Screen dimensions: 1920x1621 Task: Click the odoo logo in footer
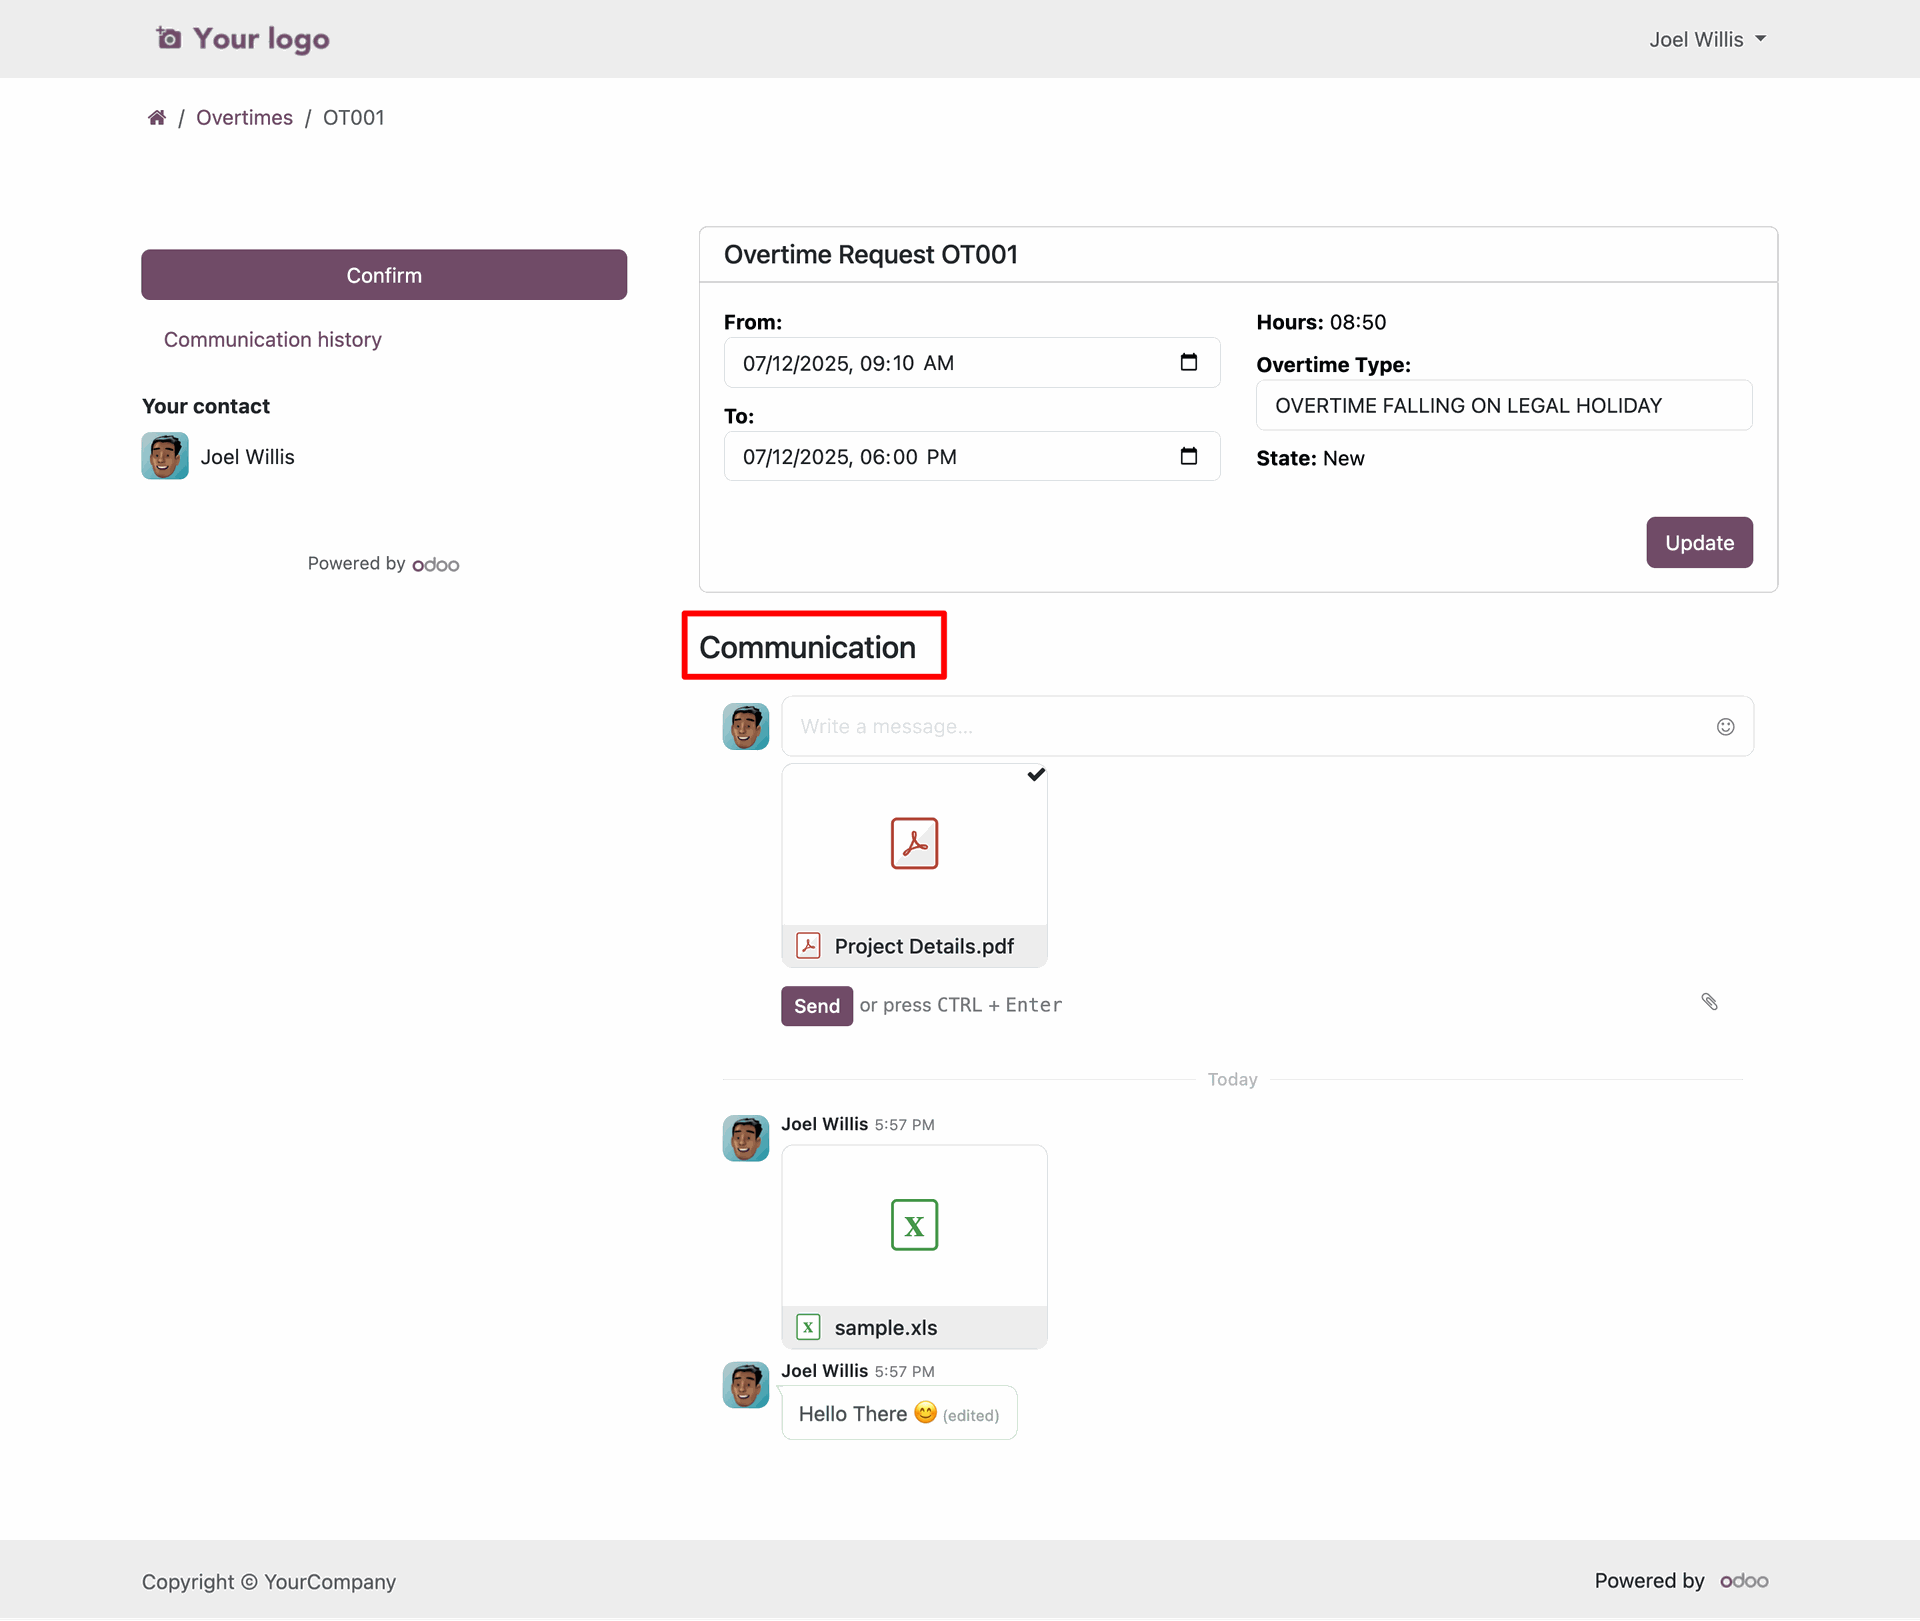pos(1744,1581)
